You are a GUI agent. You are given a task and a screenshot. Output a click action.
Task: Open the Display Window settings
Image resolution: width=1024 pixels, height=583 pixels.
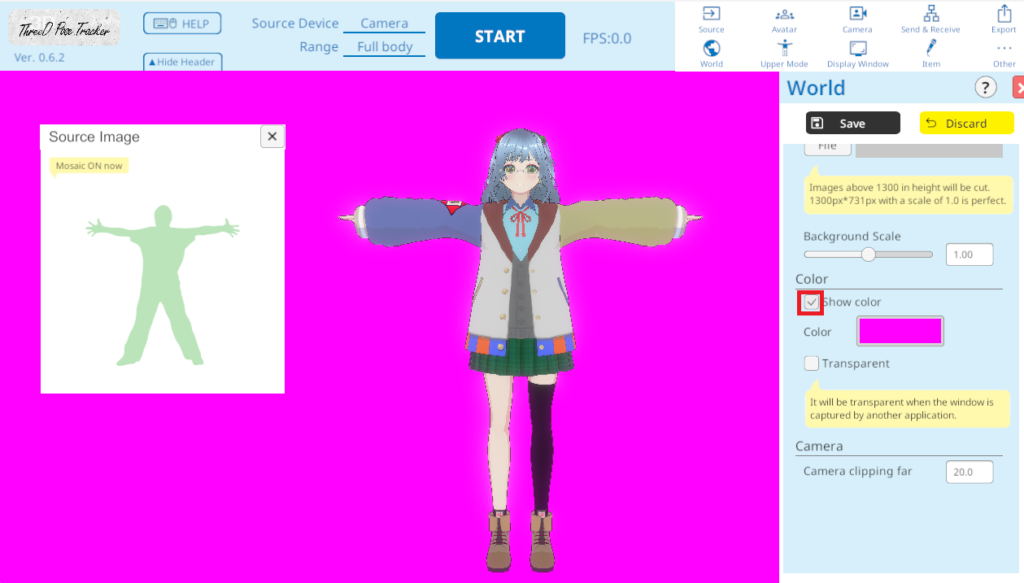pos(857,54)
